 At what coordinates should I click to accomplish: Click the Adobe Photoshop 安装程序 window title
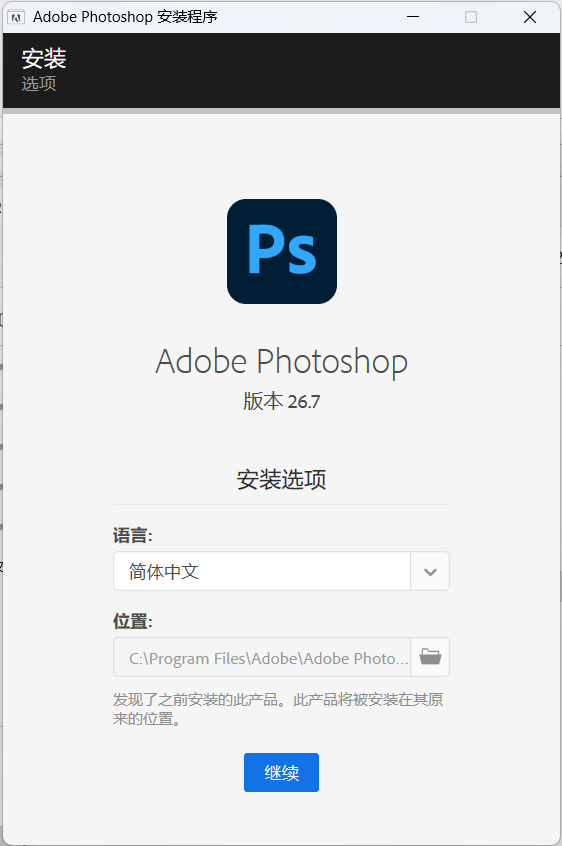click(125, 17)
